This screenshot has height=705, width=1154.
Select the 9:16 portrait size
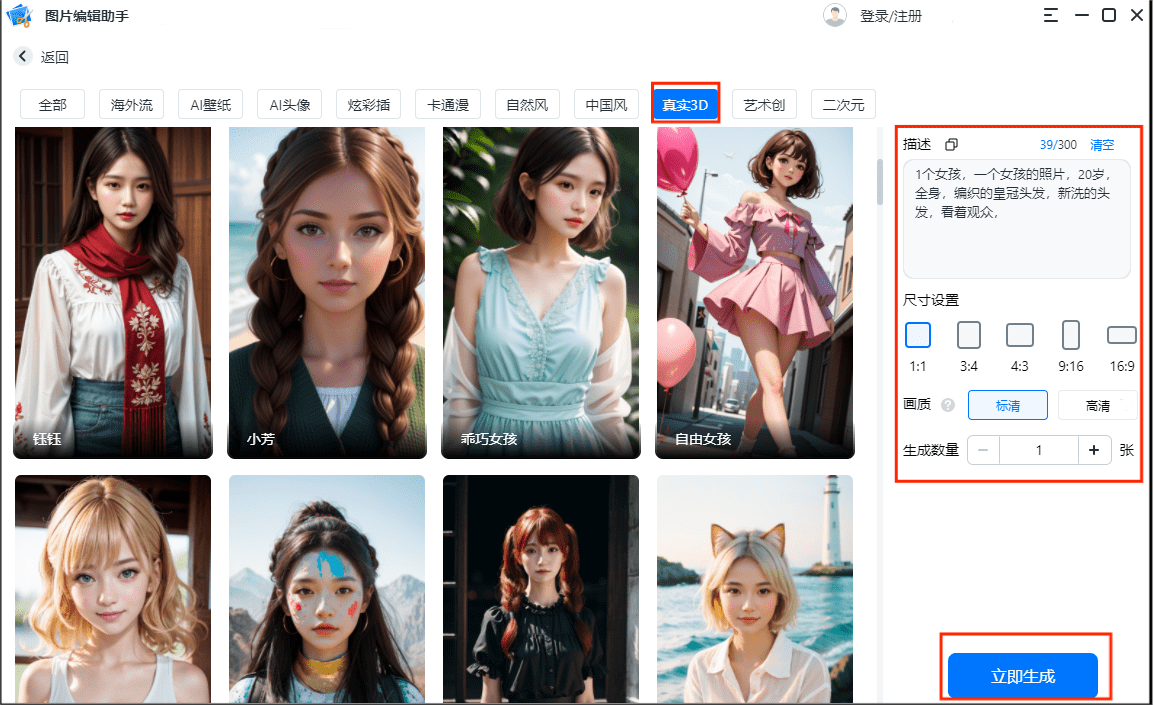tap(1070, 335)
